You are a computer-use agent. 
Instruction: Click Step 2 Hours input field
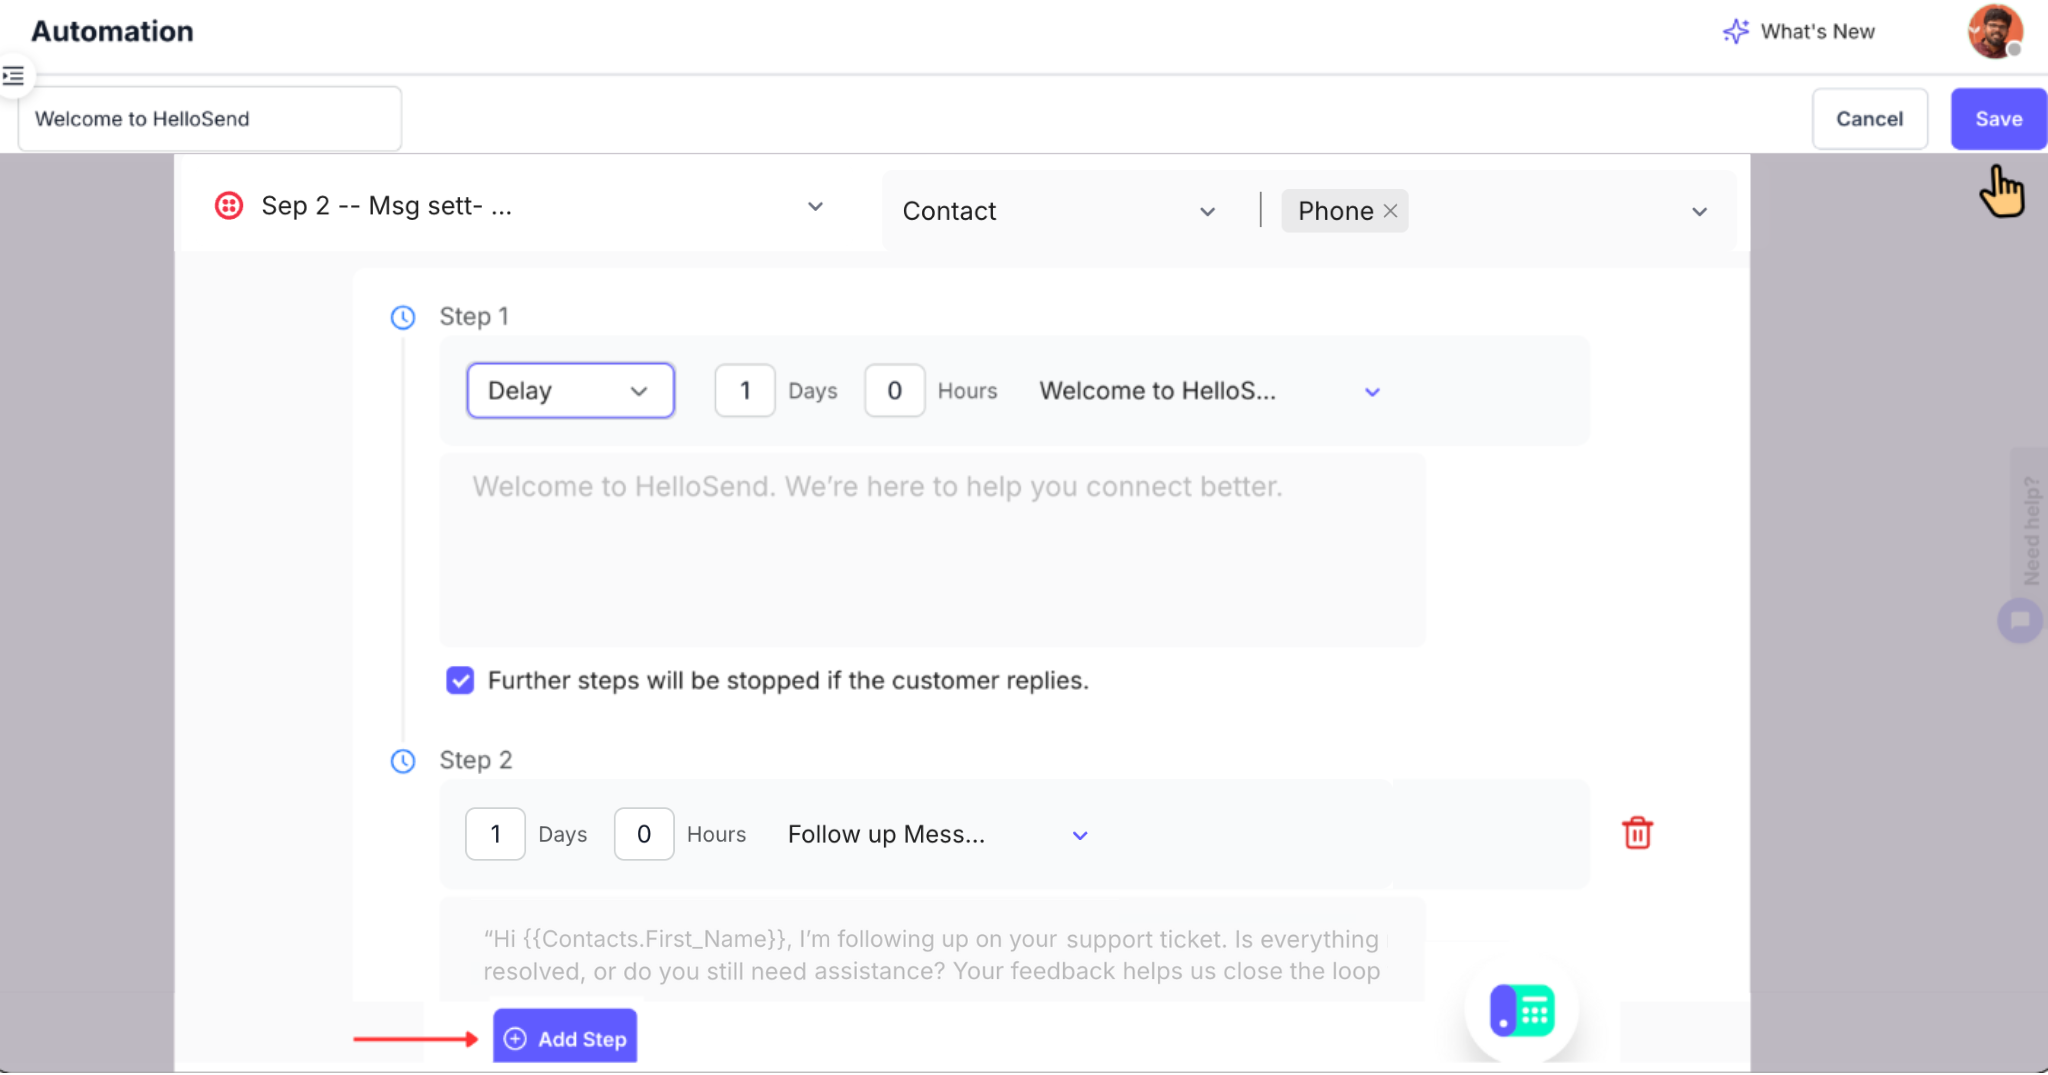pos(644,834)
